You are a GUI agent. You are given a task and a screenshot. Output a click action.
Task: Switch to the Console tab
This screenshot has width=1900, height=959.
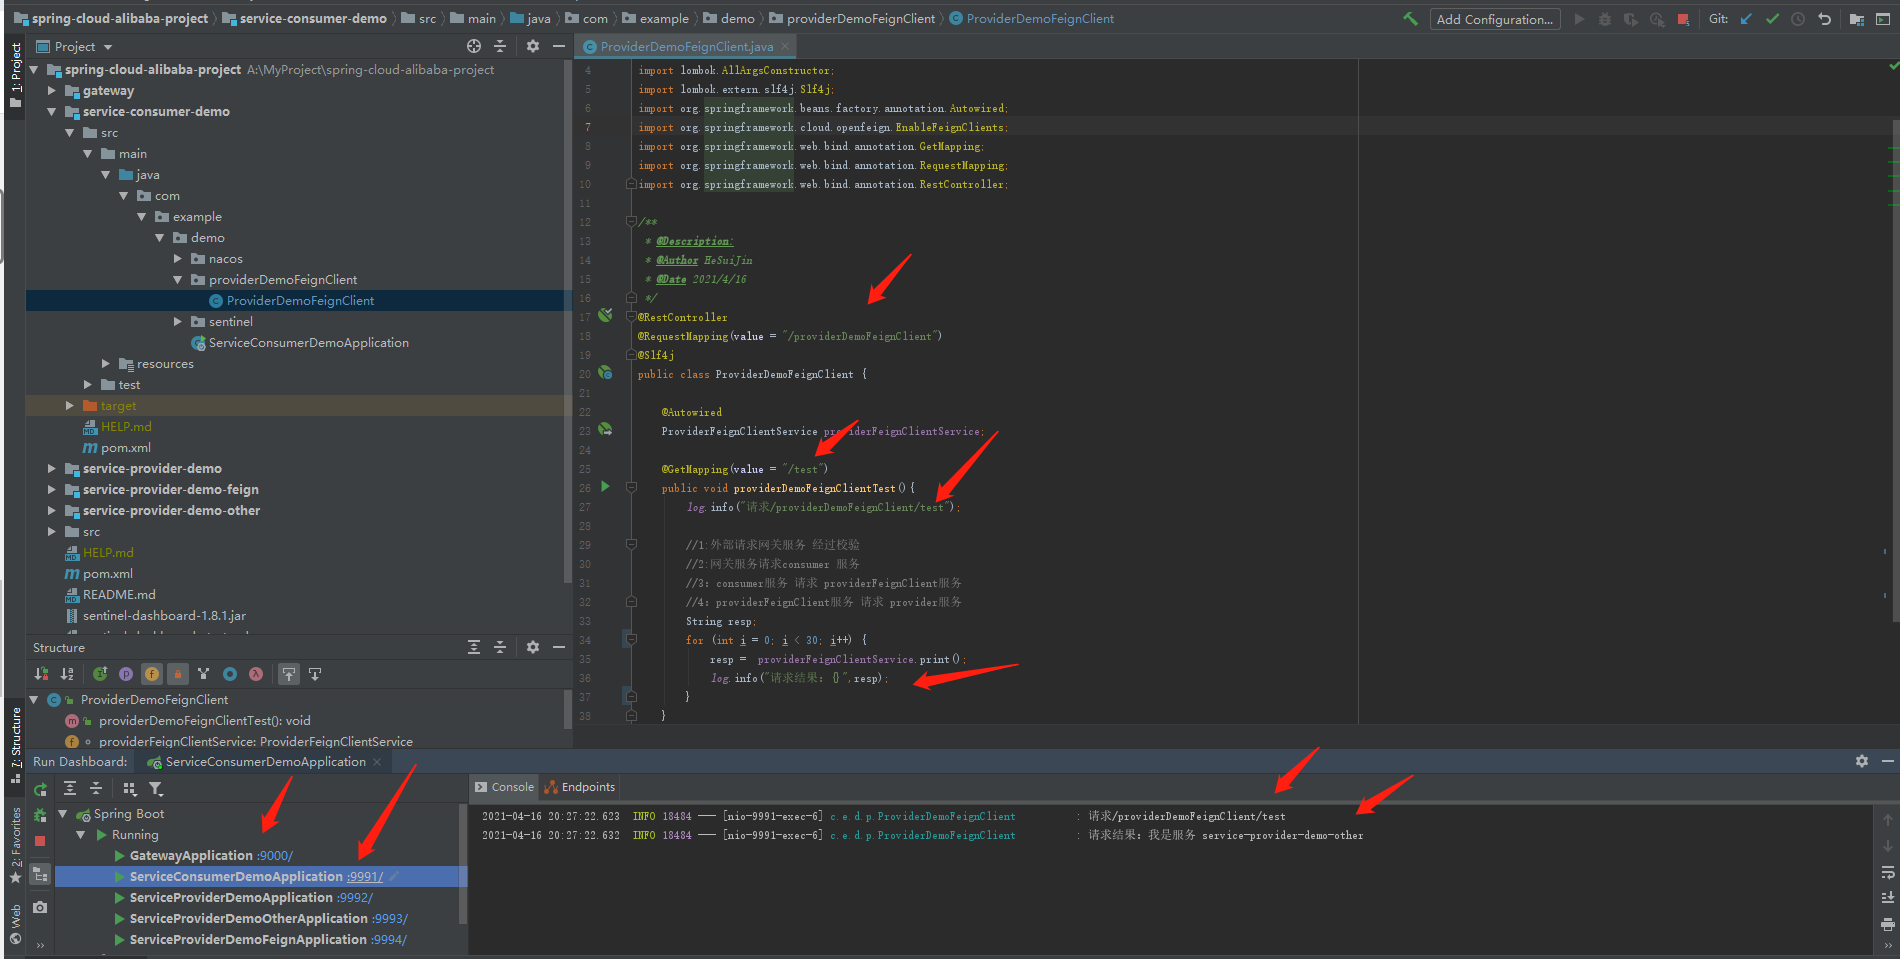click(504, 787)
